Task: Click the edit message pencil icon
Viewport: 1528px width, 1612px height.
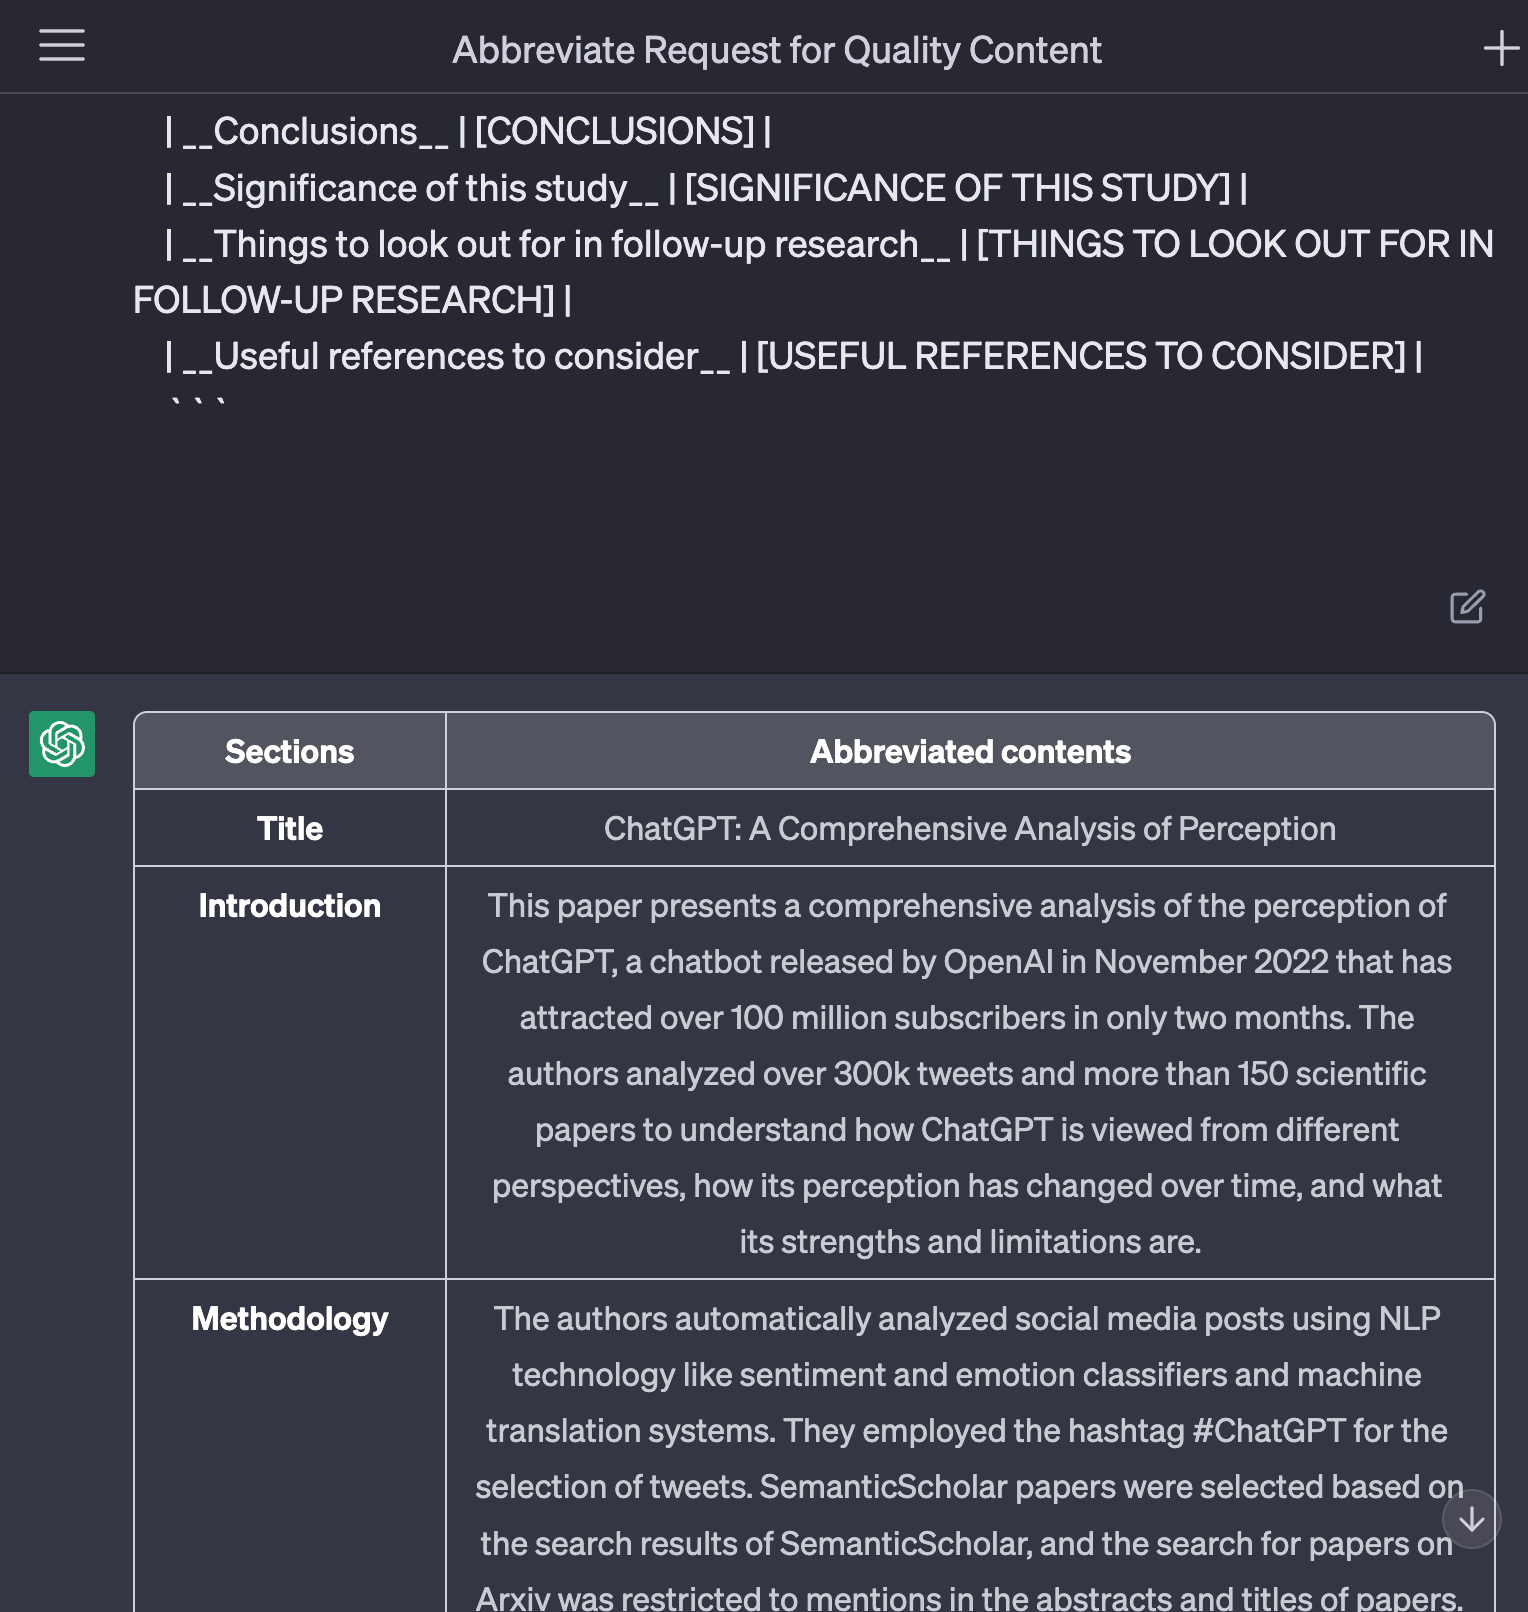Action: coord(1467,607)
